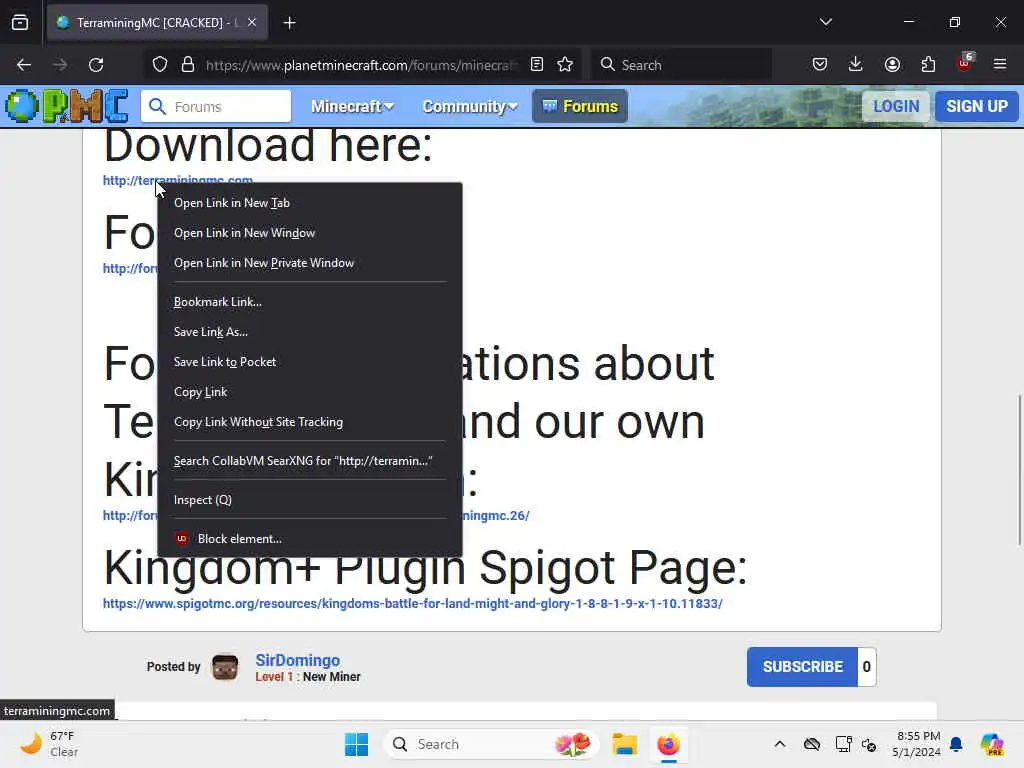
Task: Open the tracking protection shield icon
Action: [x=160, y=65]
